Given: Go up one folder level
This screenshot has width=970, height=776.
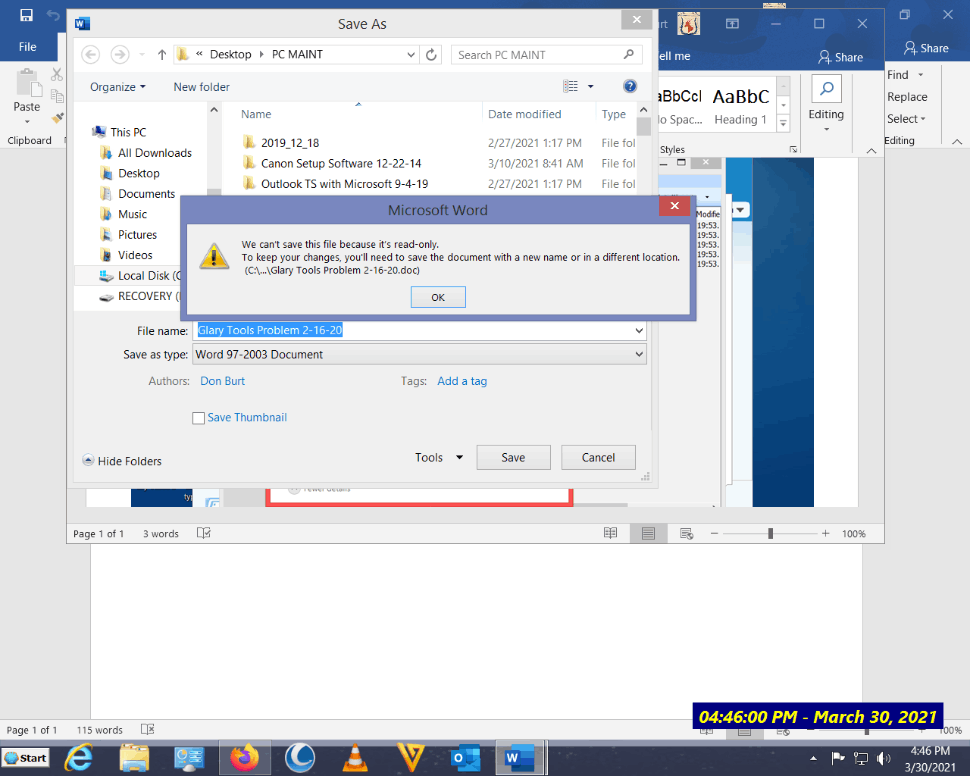Looking at the screenshot, I should pos(161,54).
